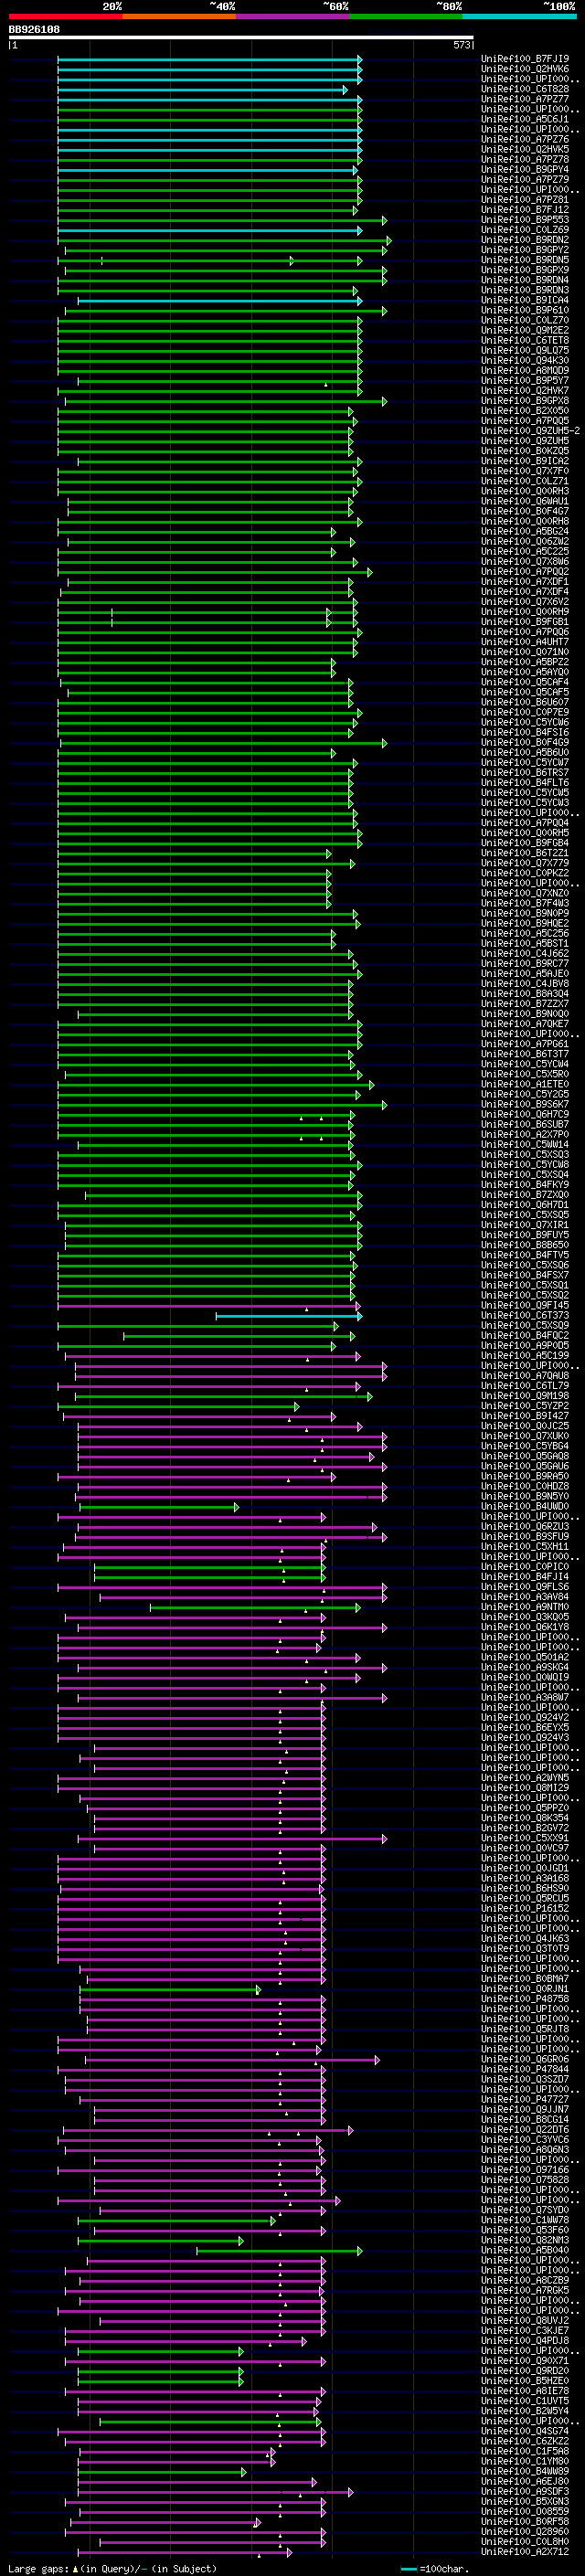Select the UniRef100_C6T828 label

point(525,89)
